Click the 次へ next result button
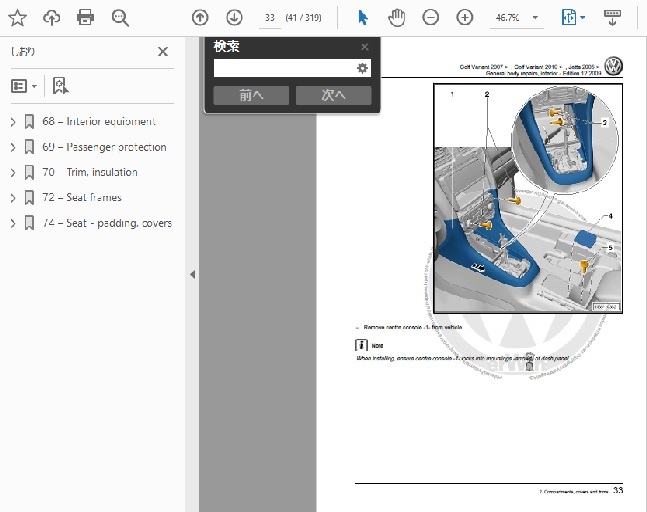 [333, 95]
